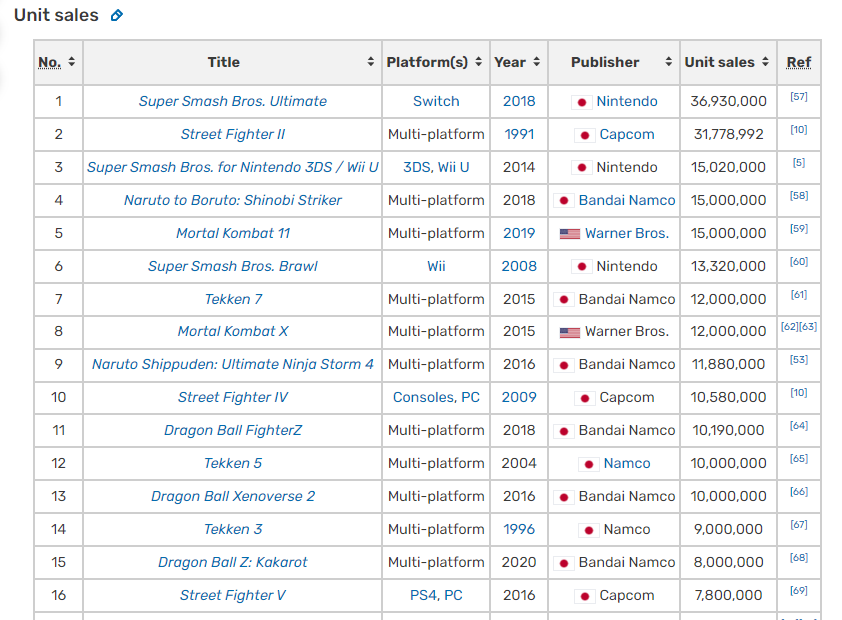Click the Year column header label
Screen dimensions: 842x620
click(x=510, y=62)
